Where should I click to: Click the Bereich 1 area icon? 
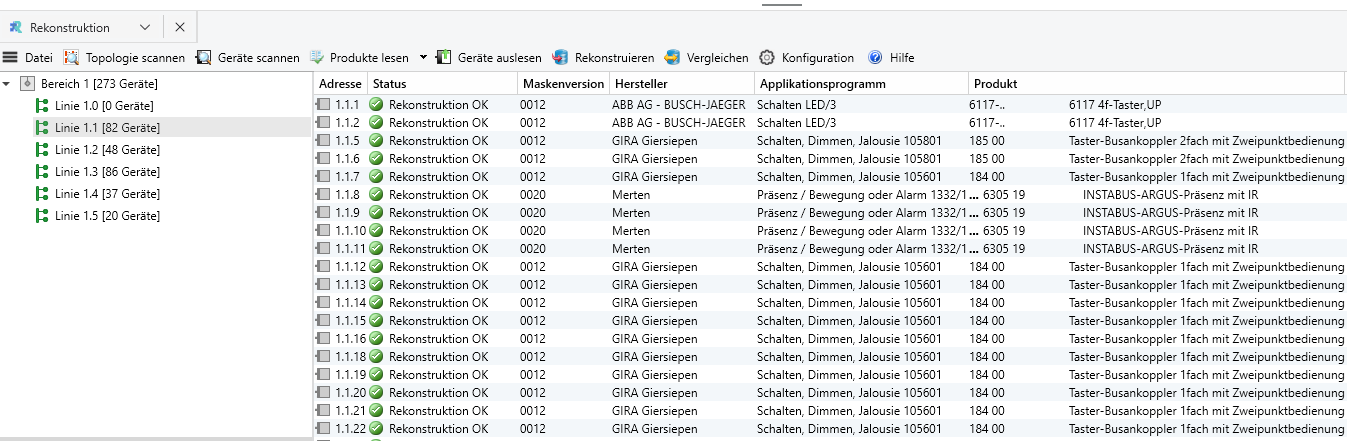[x=27, y=84]
